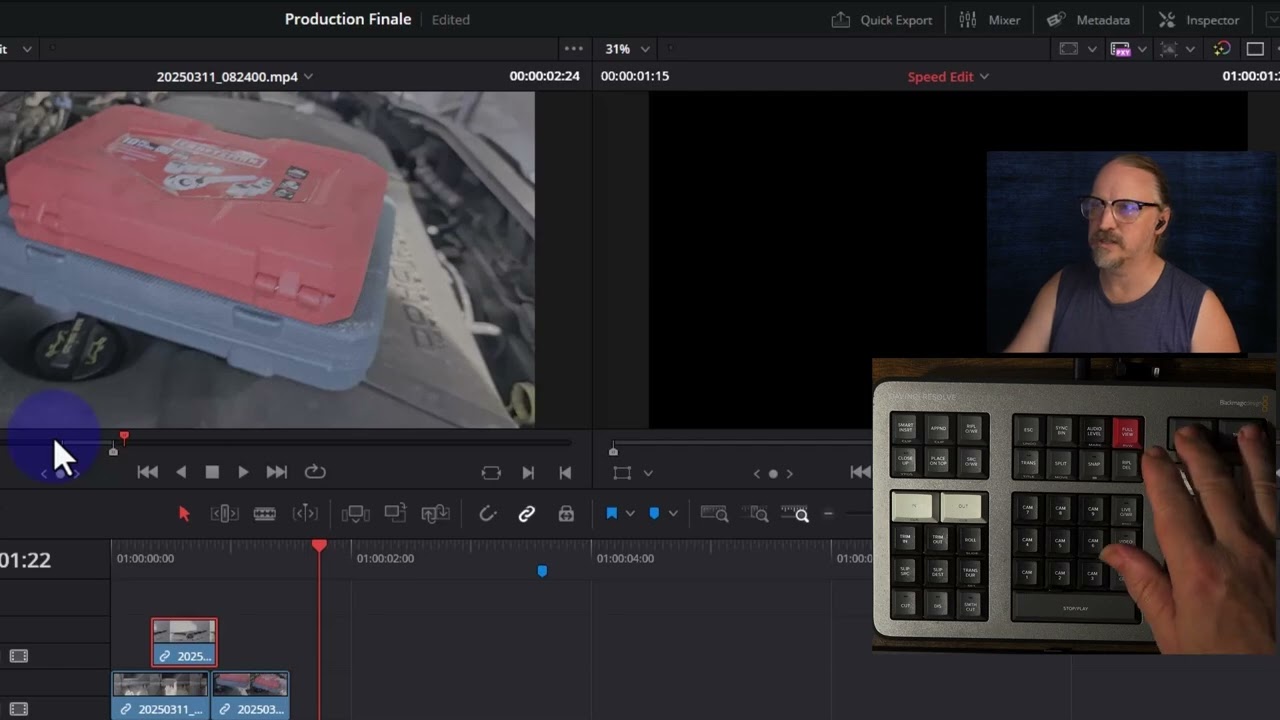Screen dimensions: 1280x720
Task: Click the safe area overlay icon
Action: (x=1069, y=48)
